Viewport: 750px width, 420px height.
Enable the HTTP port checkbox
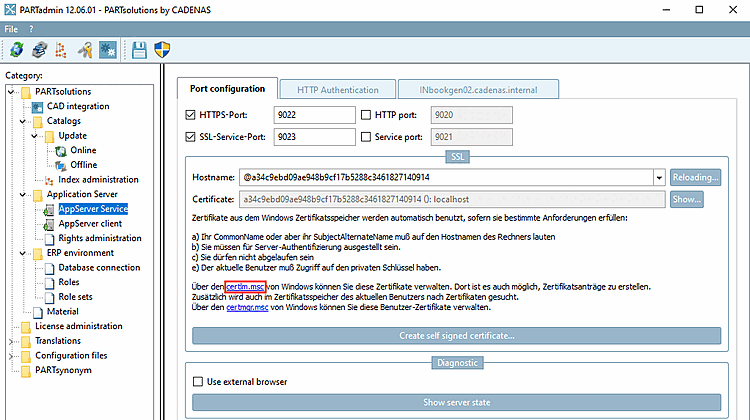(x=366, y=115)
